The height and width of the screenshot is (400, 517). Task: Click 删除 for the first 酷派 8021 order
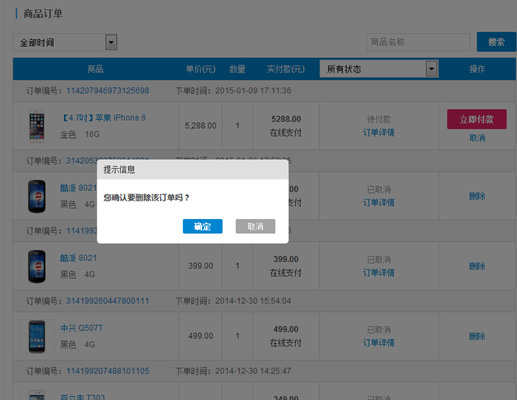(x=477, y=196)
